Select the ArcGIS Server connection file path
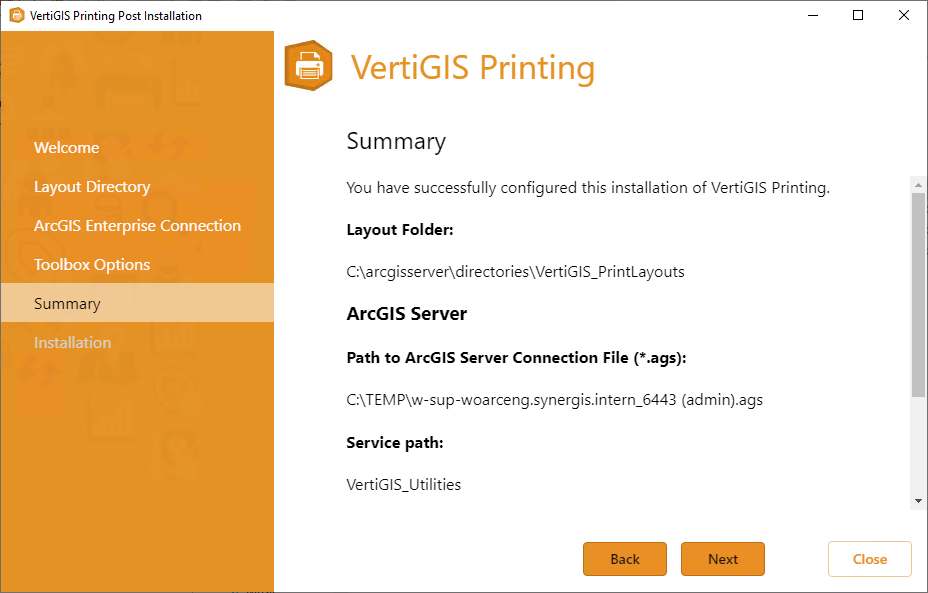 click(x=553, y=399)
